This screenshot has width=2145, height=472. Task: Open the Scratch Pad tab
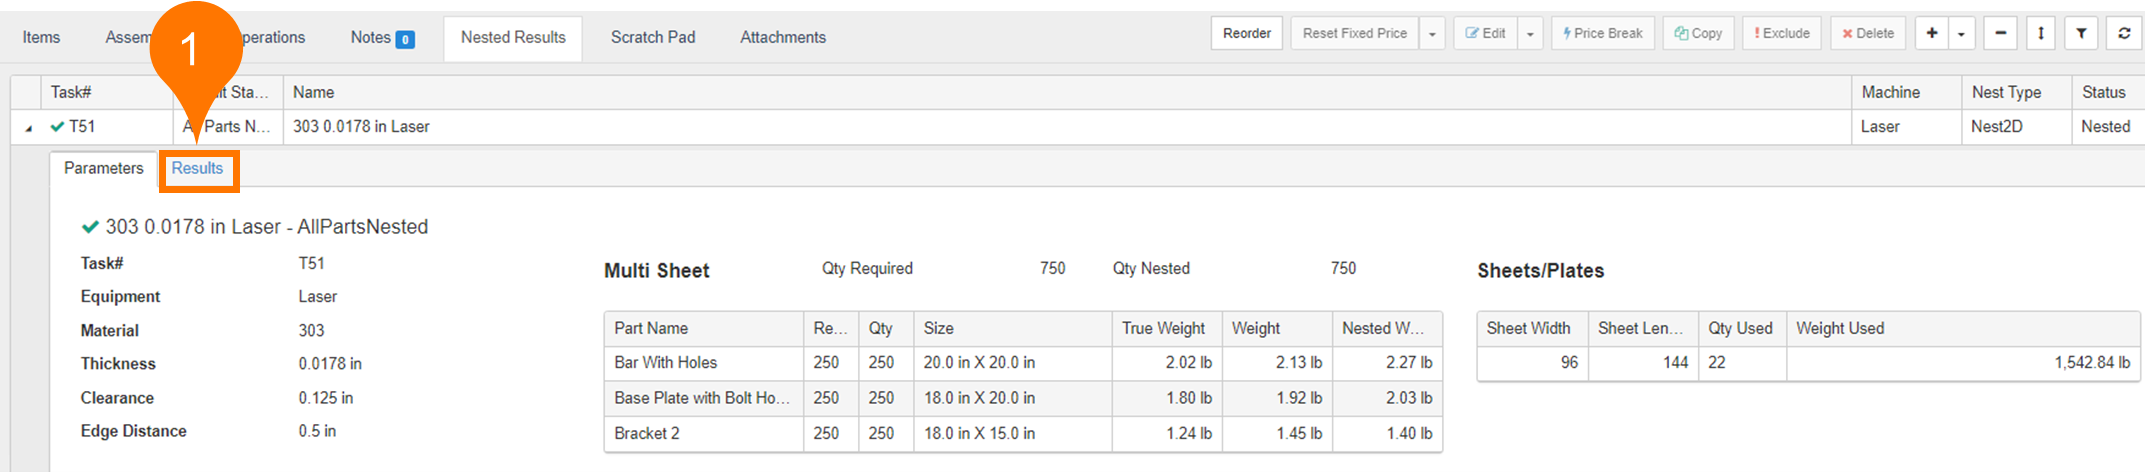click(652, 37)
